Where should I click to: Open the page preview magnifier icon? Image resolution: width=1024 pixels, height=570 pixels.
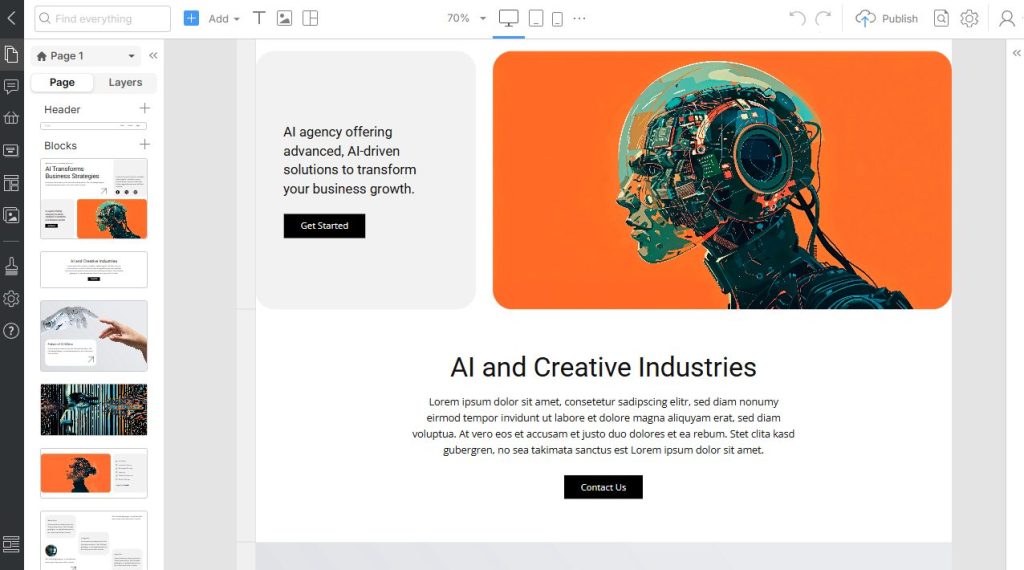click(941, 18)
